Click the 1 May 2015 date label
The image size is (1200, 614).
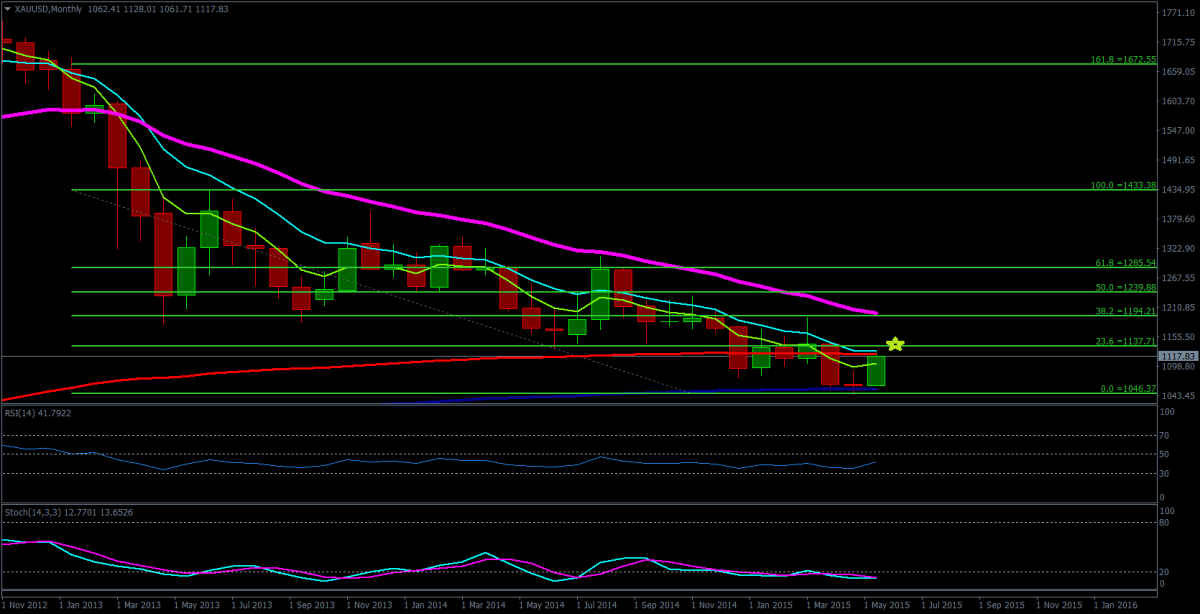pyautogui.click(x=886, y=605)
